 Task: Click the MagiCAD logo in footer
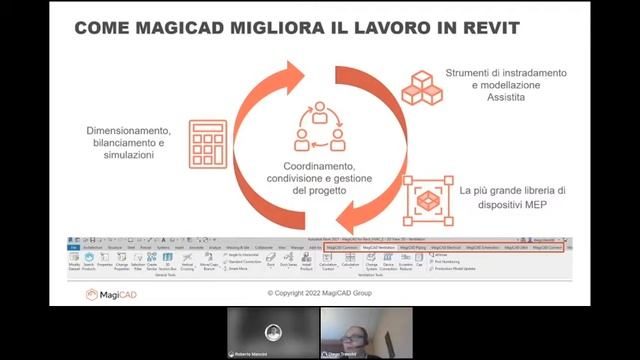click(x=111, y=295)
